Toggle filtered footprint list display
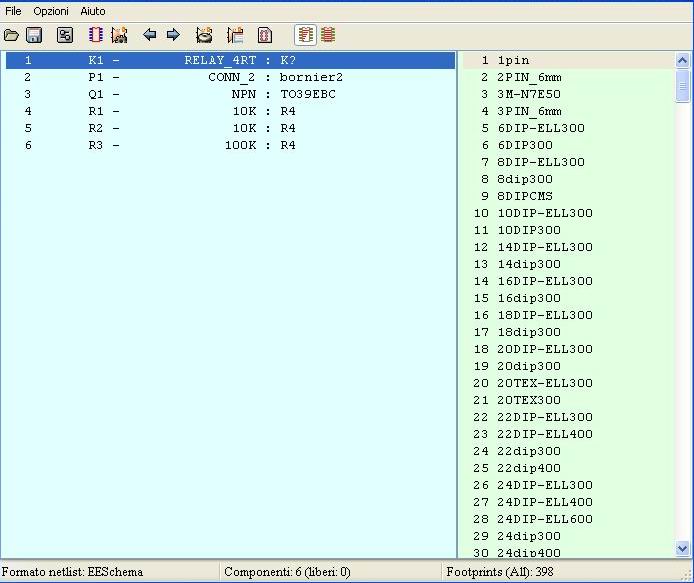 tap(305, 35)
